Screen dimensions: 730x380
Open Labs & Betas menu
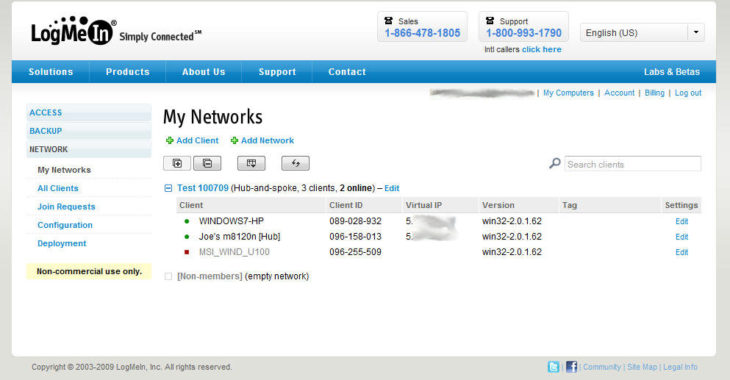(x=671, y=72)
